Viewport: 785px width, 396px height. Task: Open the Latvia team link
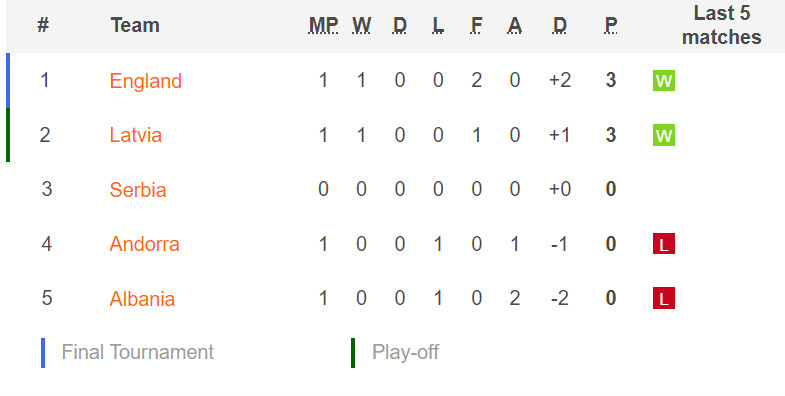[x=136, y=135]
